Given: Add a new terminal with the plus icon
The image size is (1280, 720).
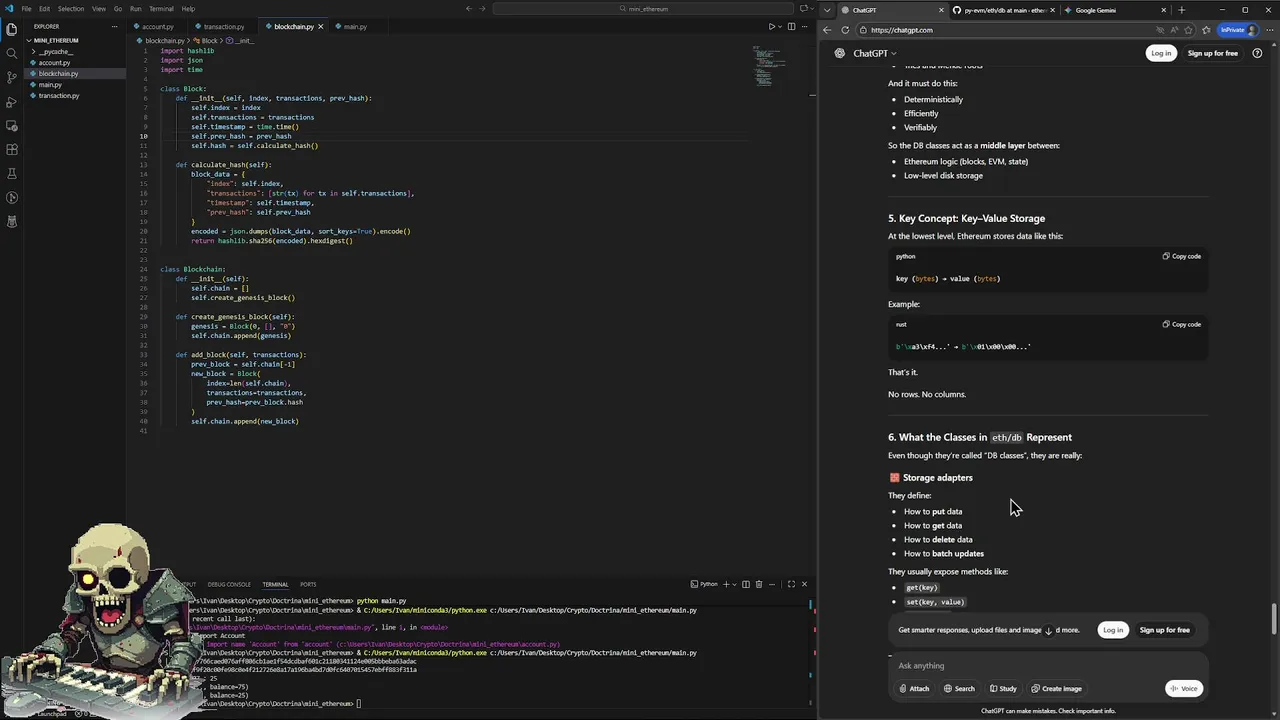Looking at the screenshot, I should tap(727, 584).
